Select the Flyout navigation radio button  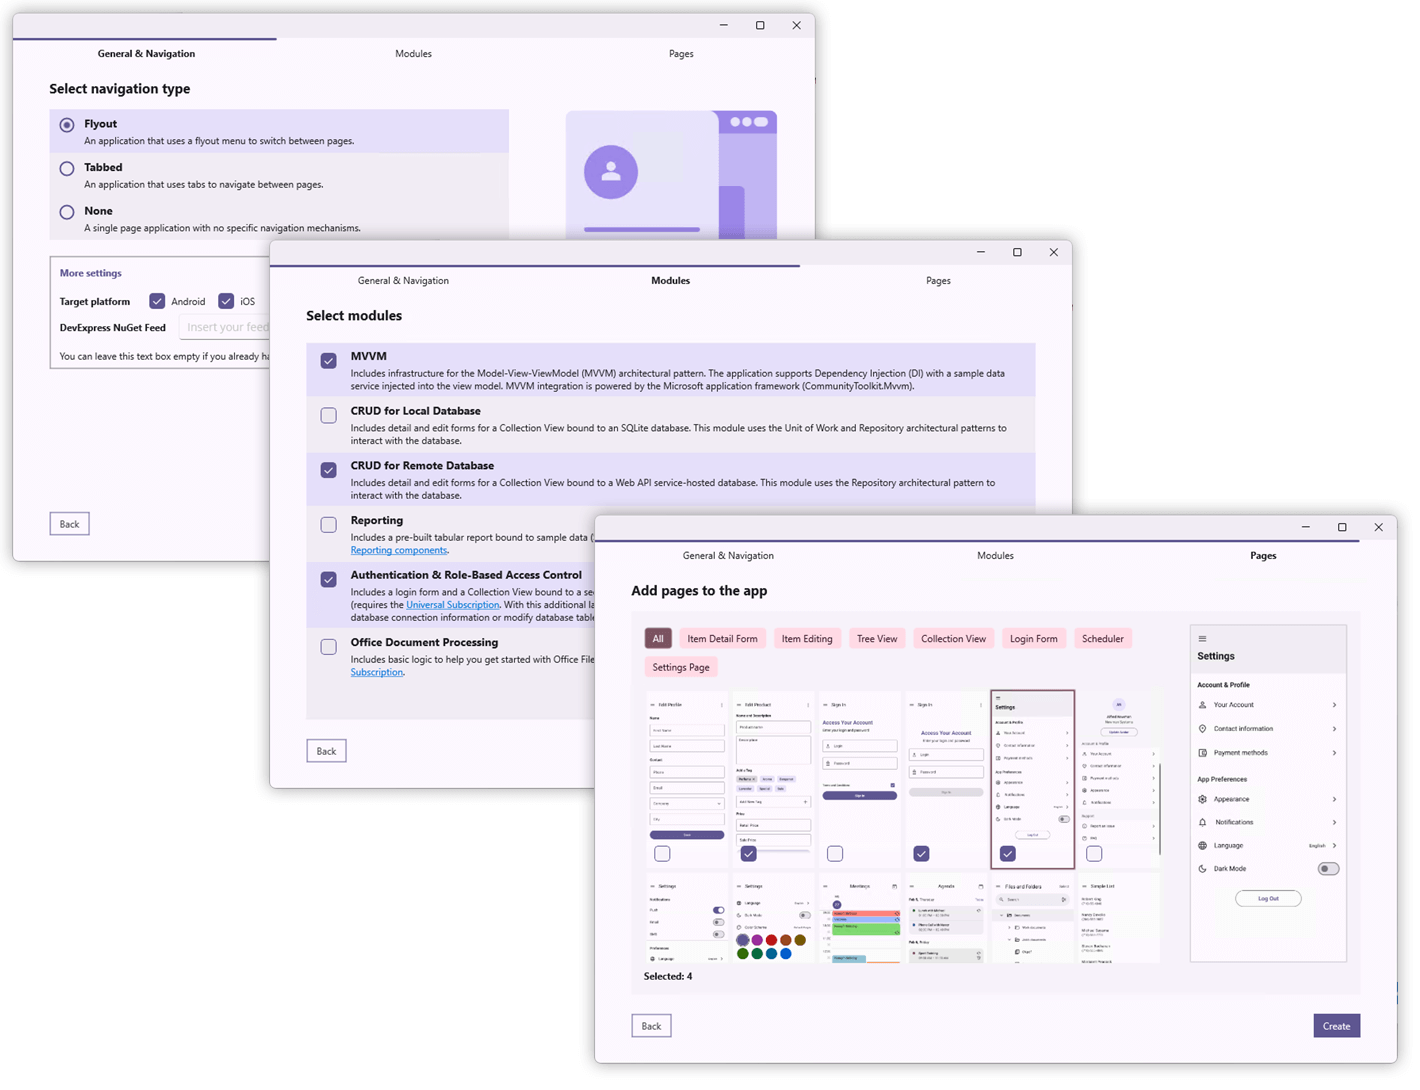pos(67,125)
